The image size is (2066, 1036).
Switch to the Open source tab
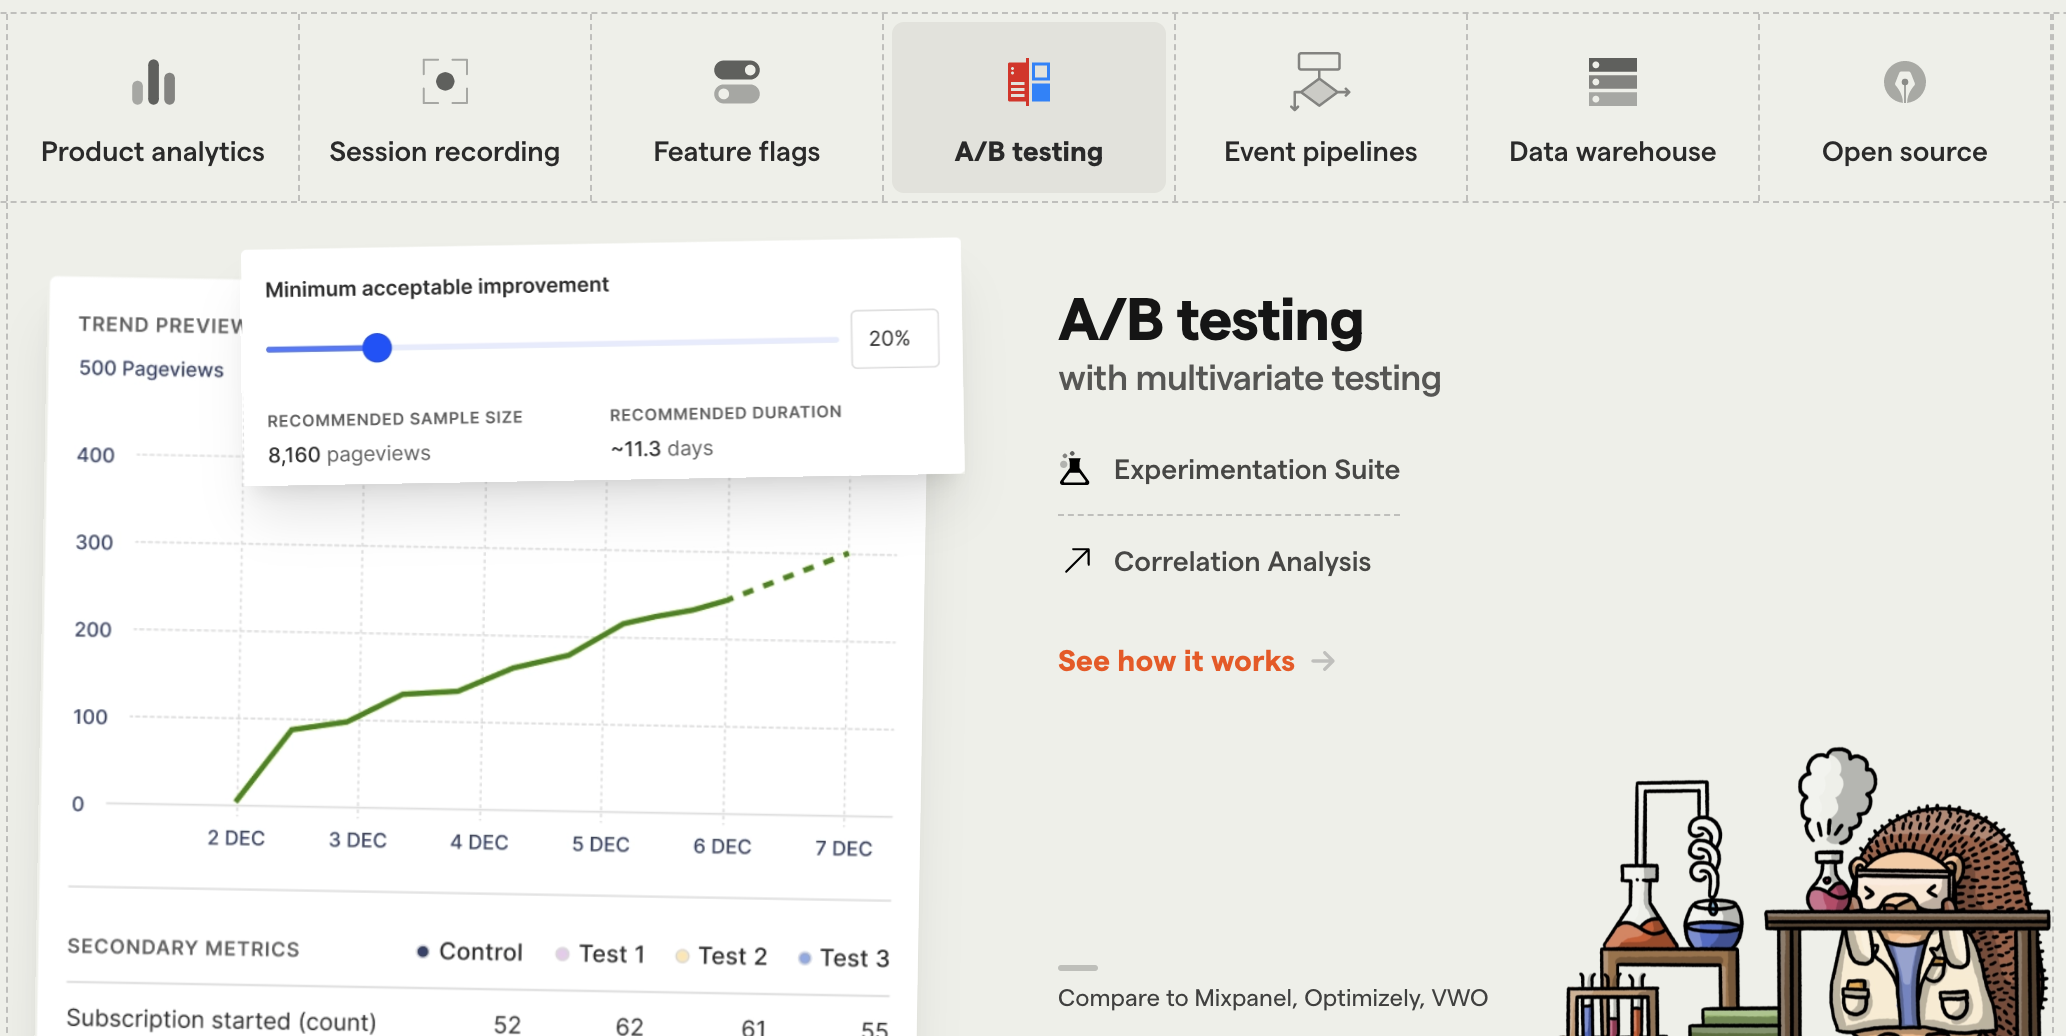pos(1905,108)
